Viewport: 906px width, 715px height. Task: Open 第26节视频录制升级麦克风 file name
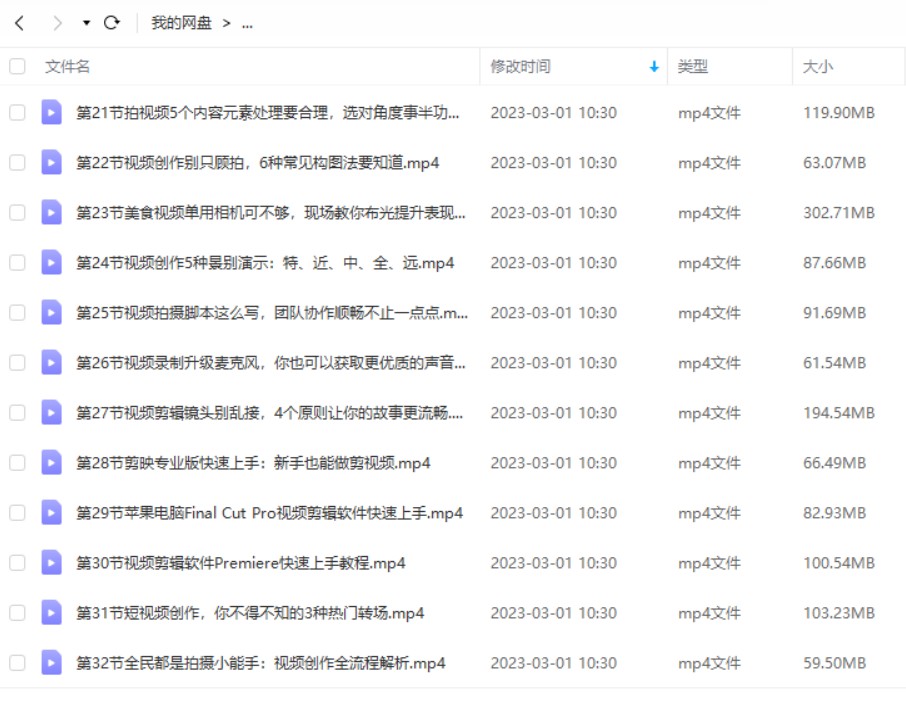270,363
